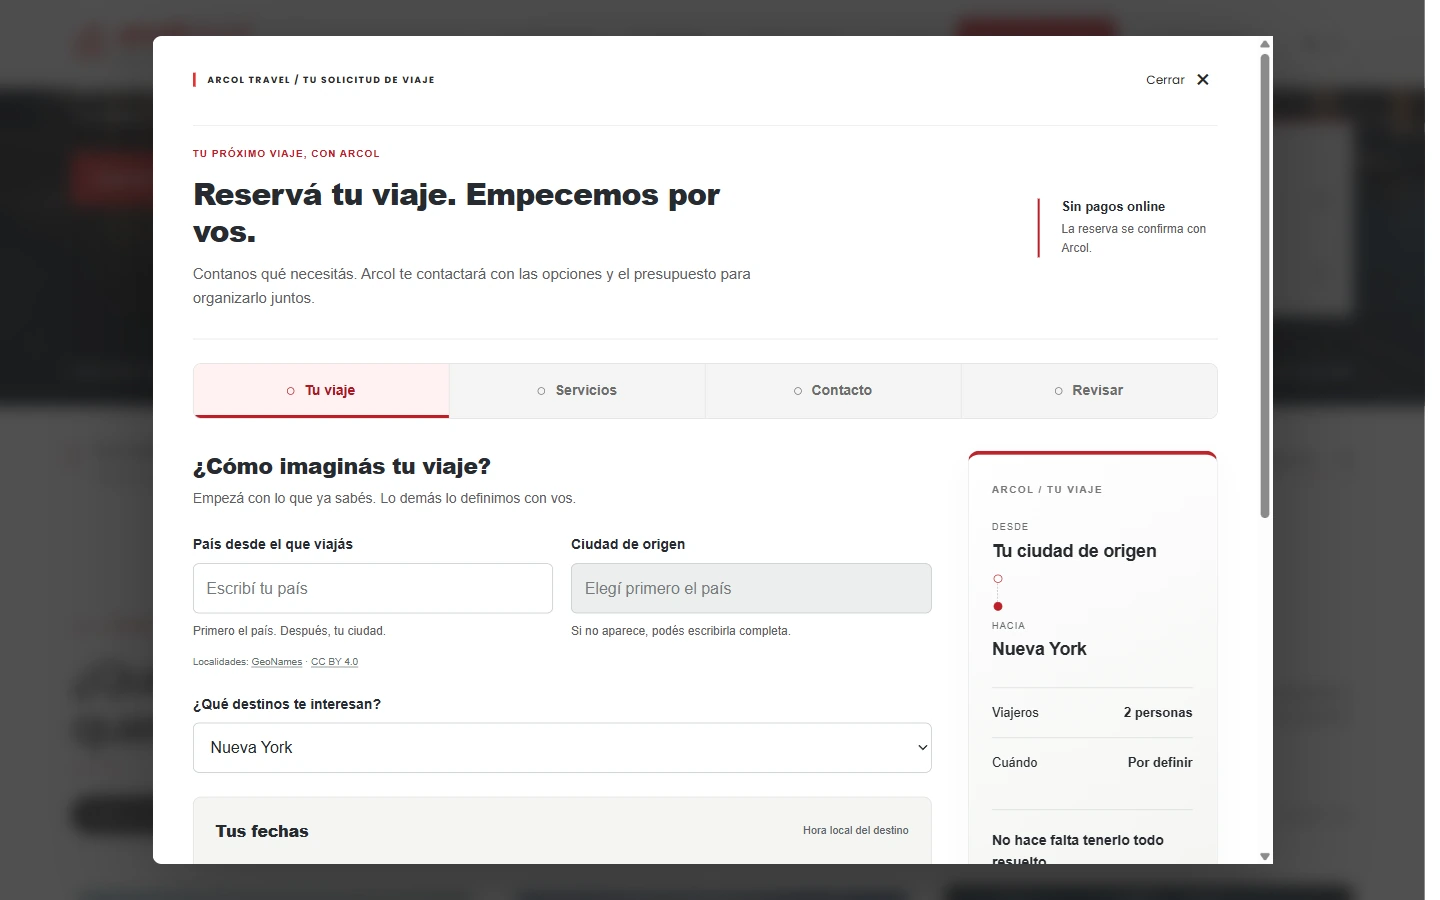Click the Tus fechas section heading
Screen dimensions: 1440x900
click(x=262, y=832)
